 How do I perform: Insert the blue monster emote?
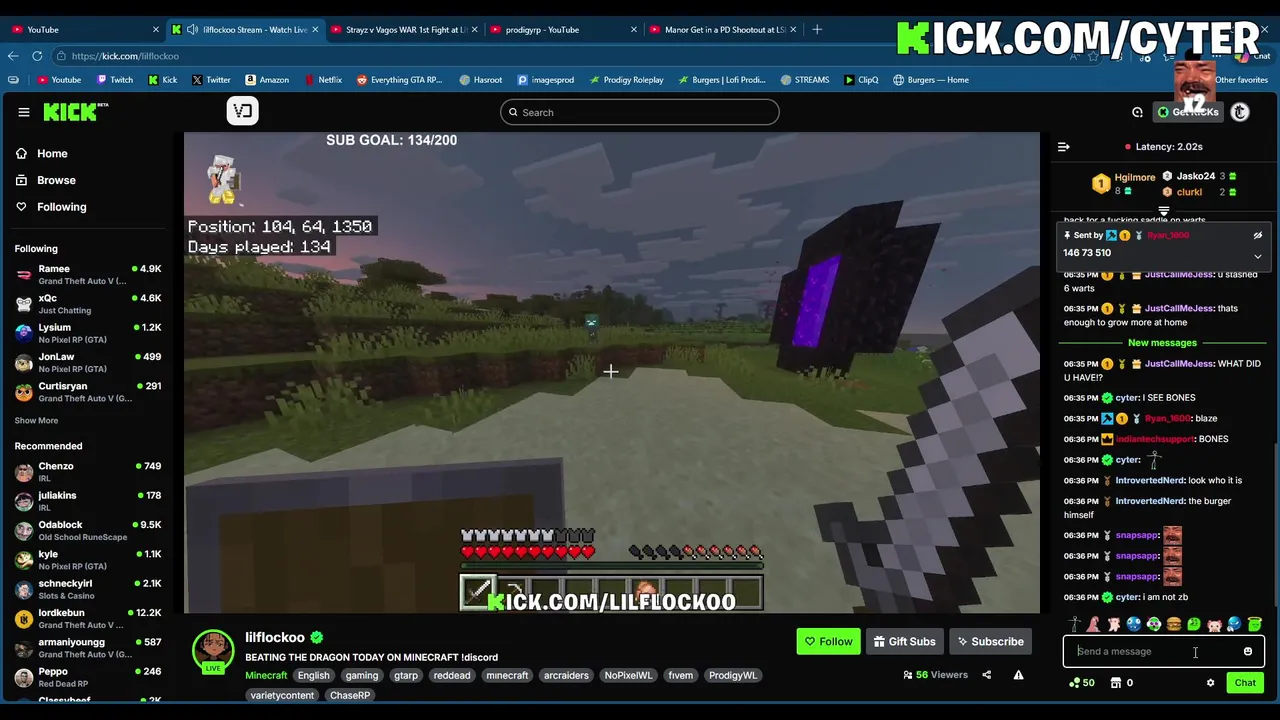coord(1134,625)
